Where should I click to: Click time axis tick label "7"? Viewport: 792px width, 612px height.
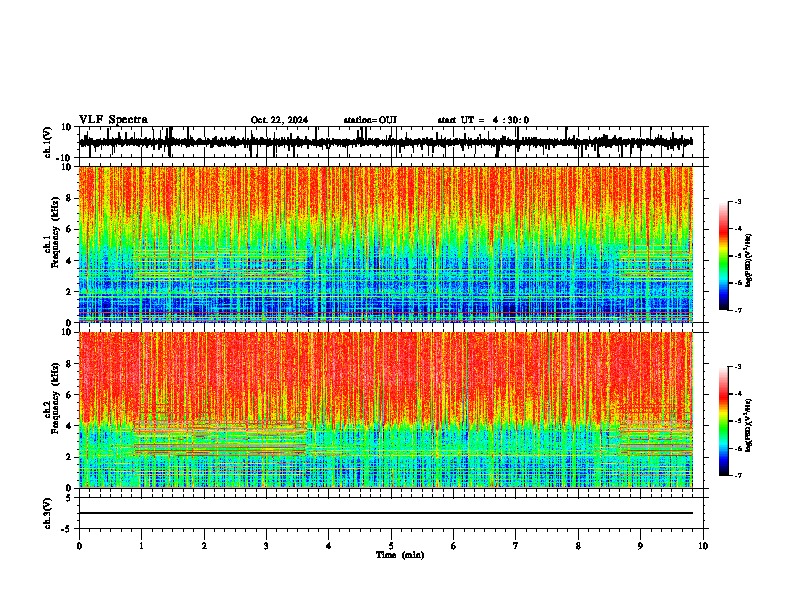[x=516, y=546]
